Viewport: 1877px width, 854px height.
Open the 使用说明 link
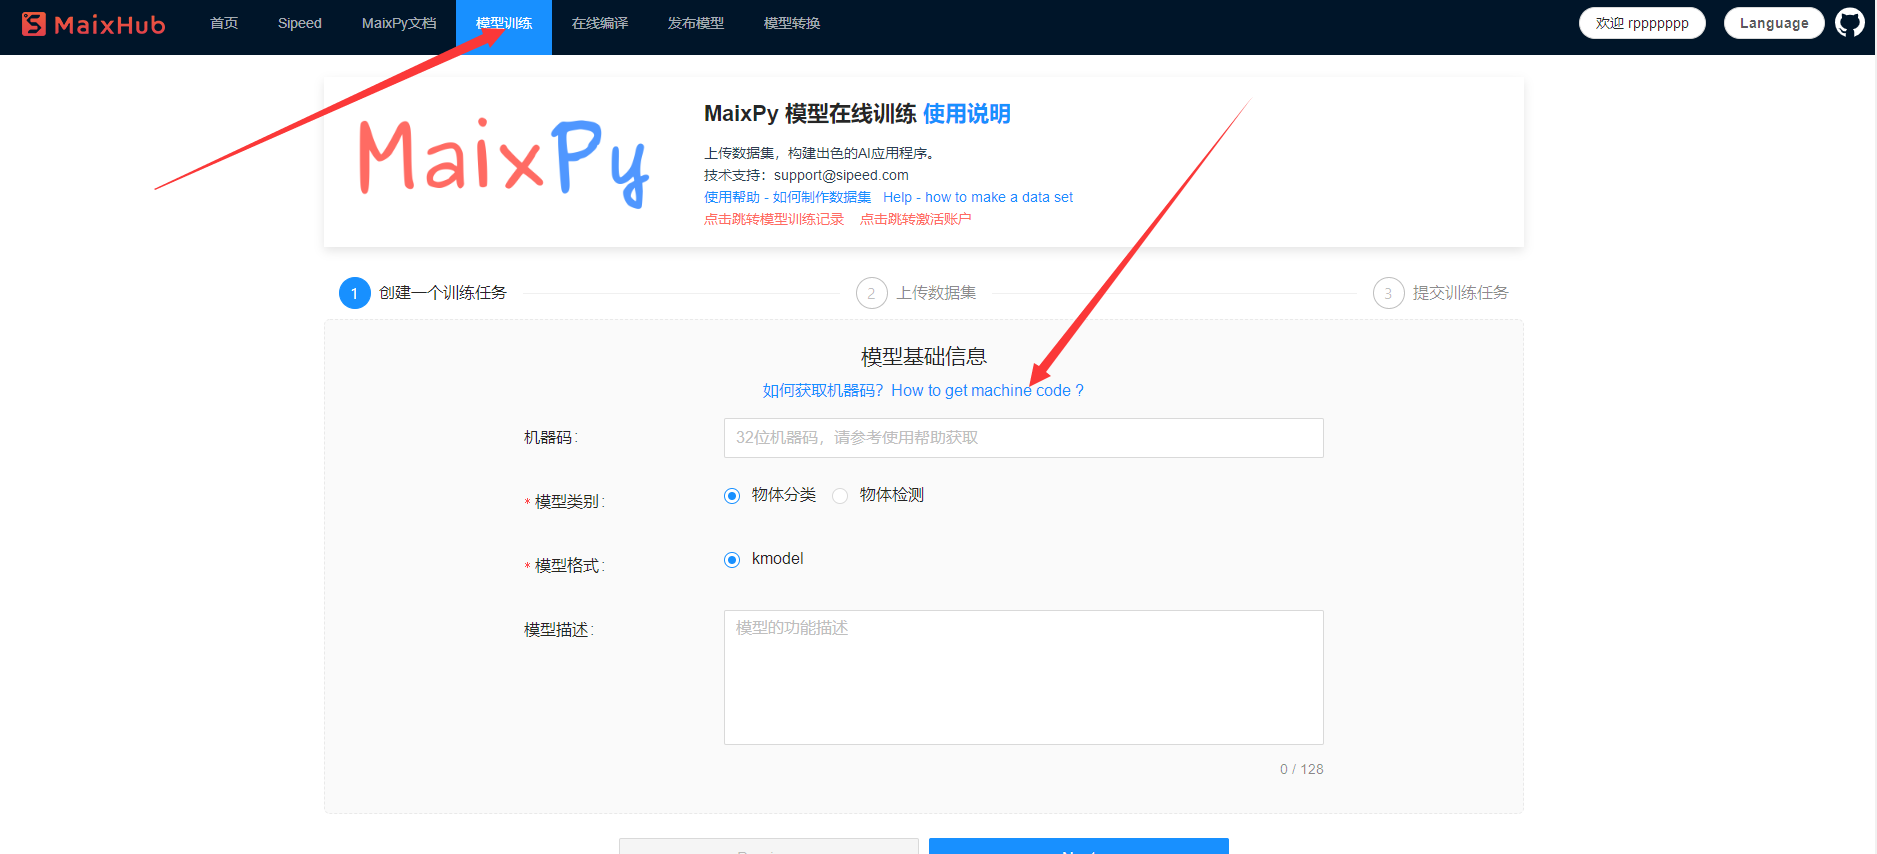coord(966,114)
